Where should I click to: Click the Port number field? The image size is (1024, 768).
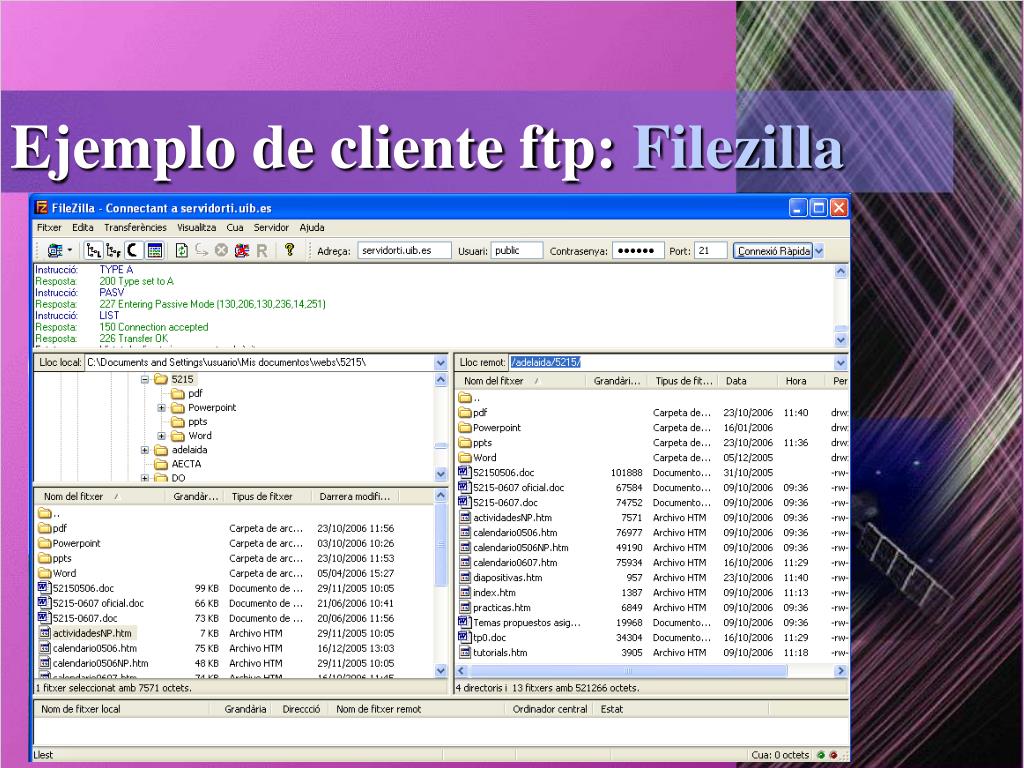711,251
